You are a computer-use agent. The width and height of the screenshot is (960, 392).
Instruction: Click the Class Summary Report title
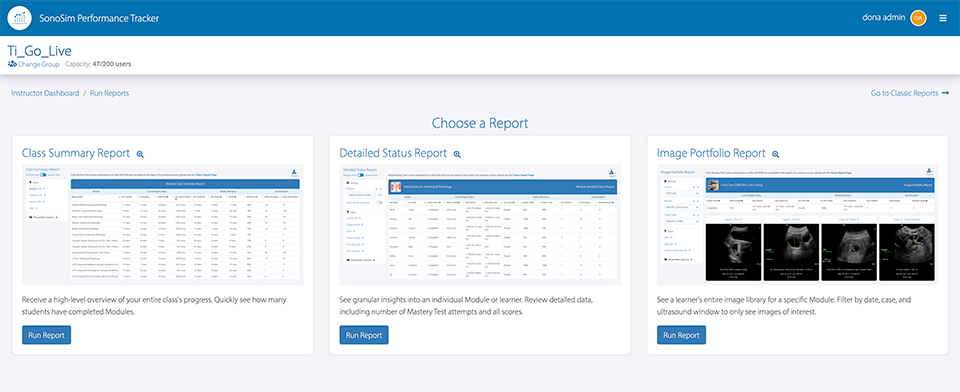pyautogui.click(x=76, y=153)
